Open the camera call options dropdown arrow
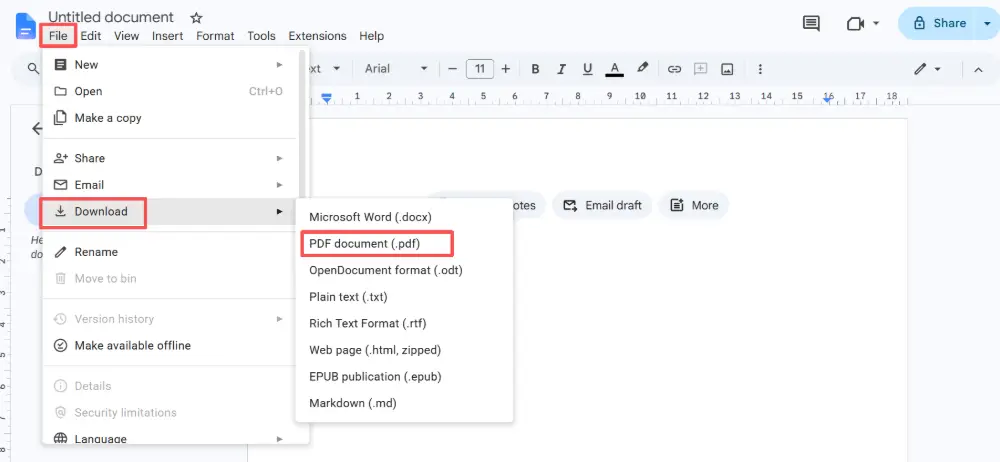 876,24
